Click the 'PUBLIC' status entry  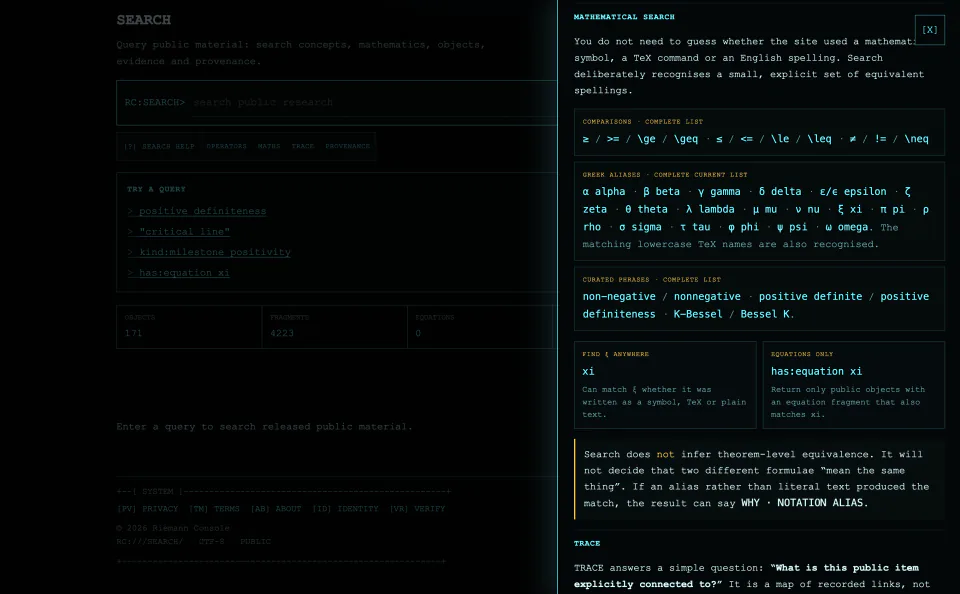pos(255,541)
